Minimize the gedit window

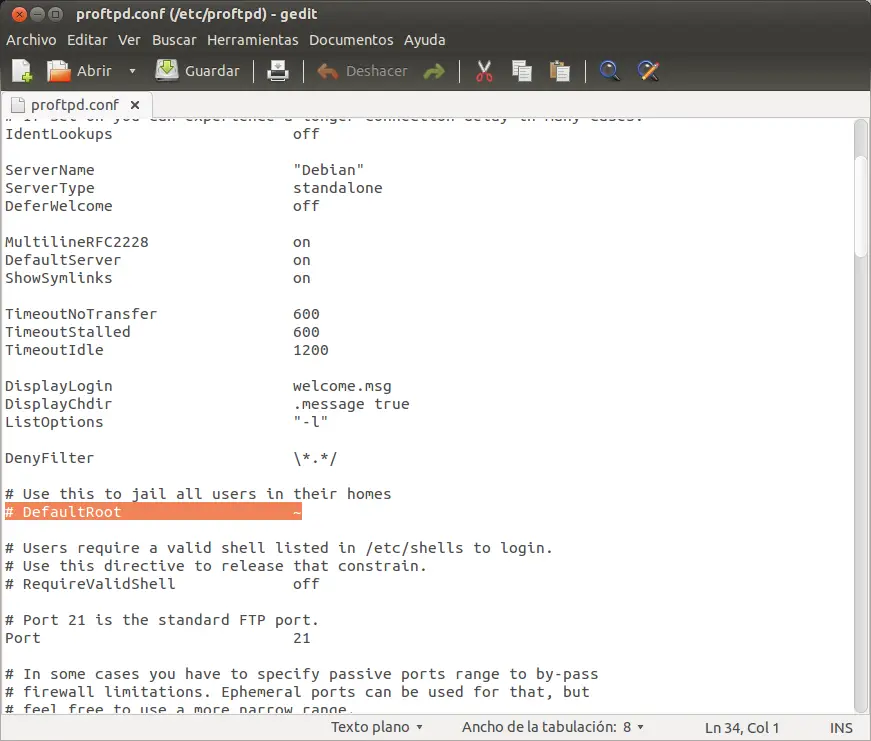click(x=37, y=14)
